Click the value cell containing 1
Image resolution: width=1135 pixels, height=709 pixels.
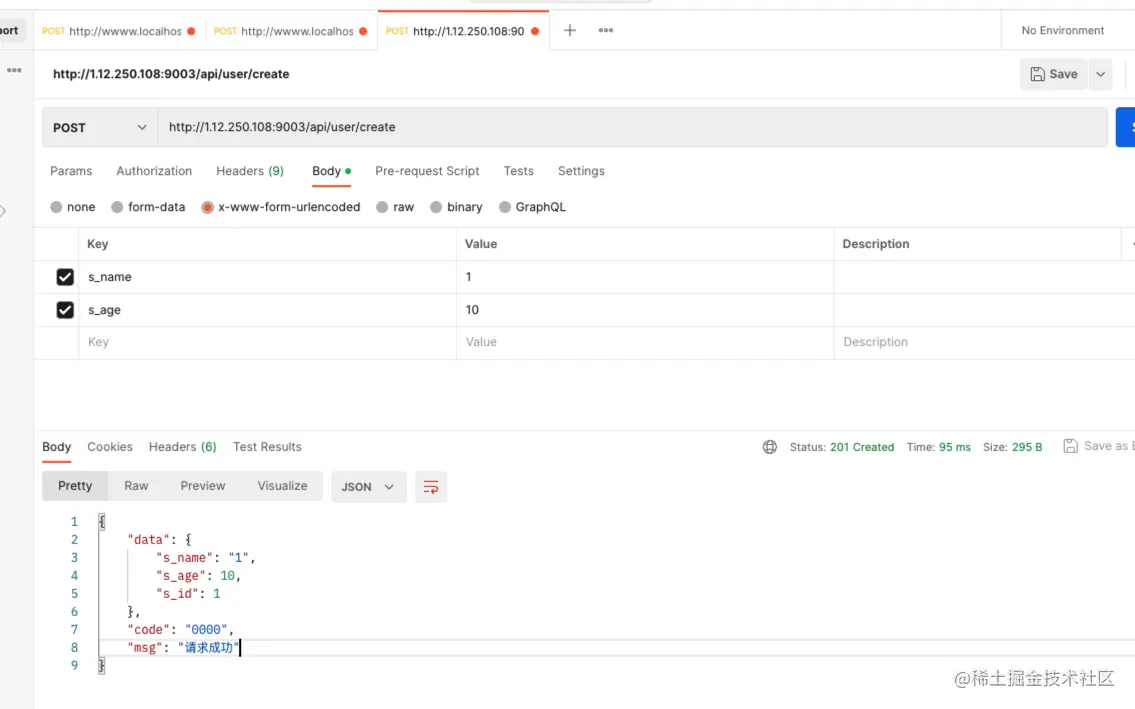[645, 277]
